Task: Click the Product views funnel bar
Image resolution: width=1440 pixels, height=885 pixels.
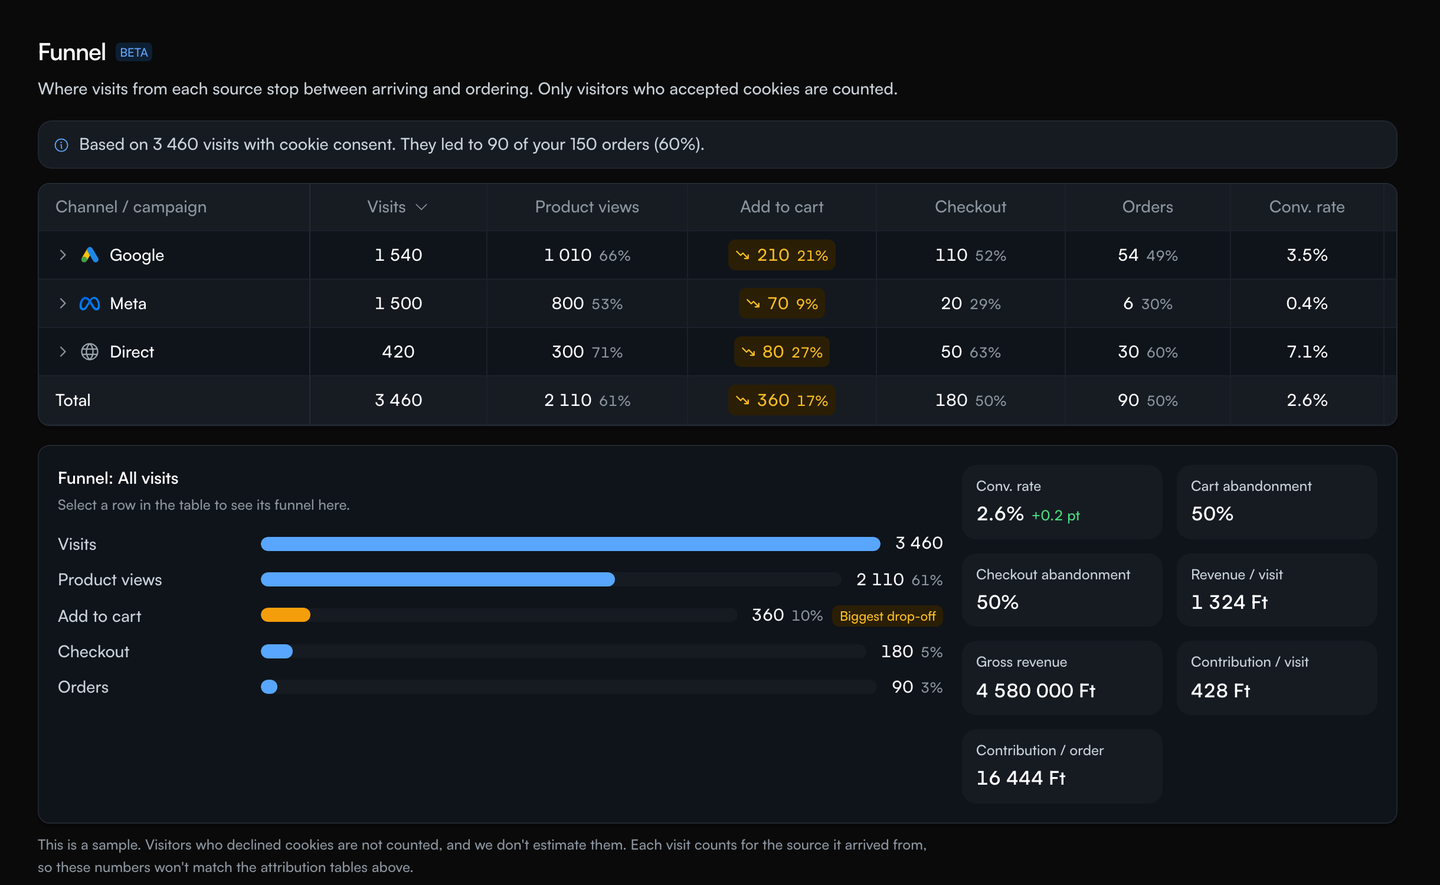Action: (438, 580)
